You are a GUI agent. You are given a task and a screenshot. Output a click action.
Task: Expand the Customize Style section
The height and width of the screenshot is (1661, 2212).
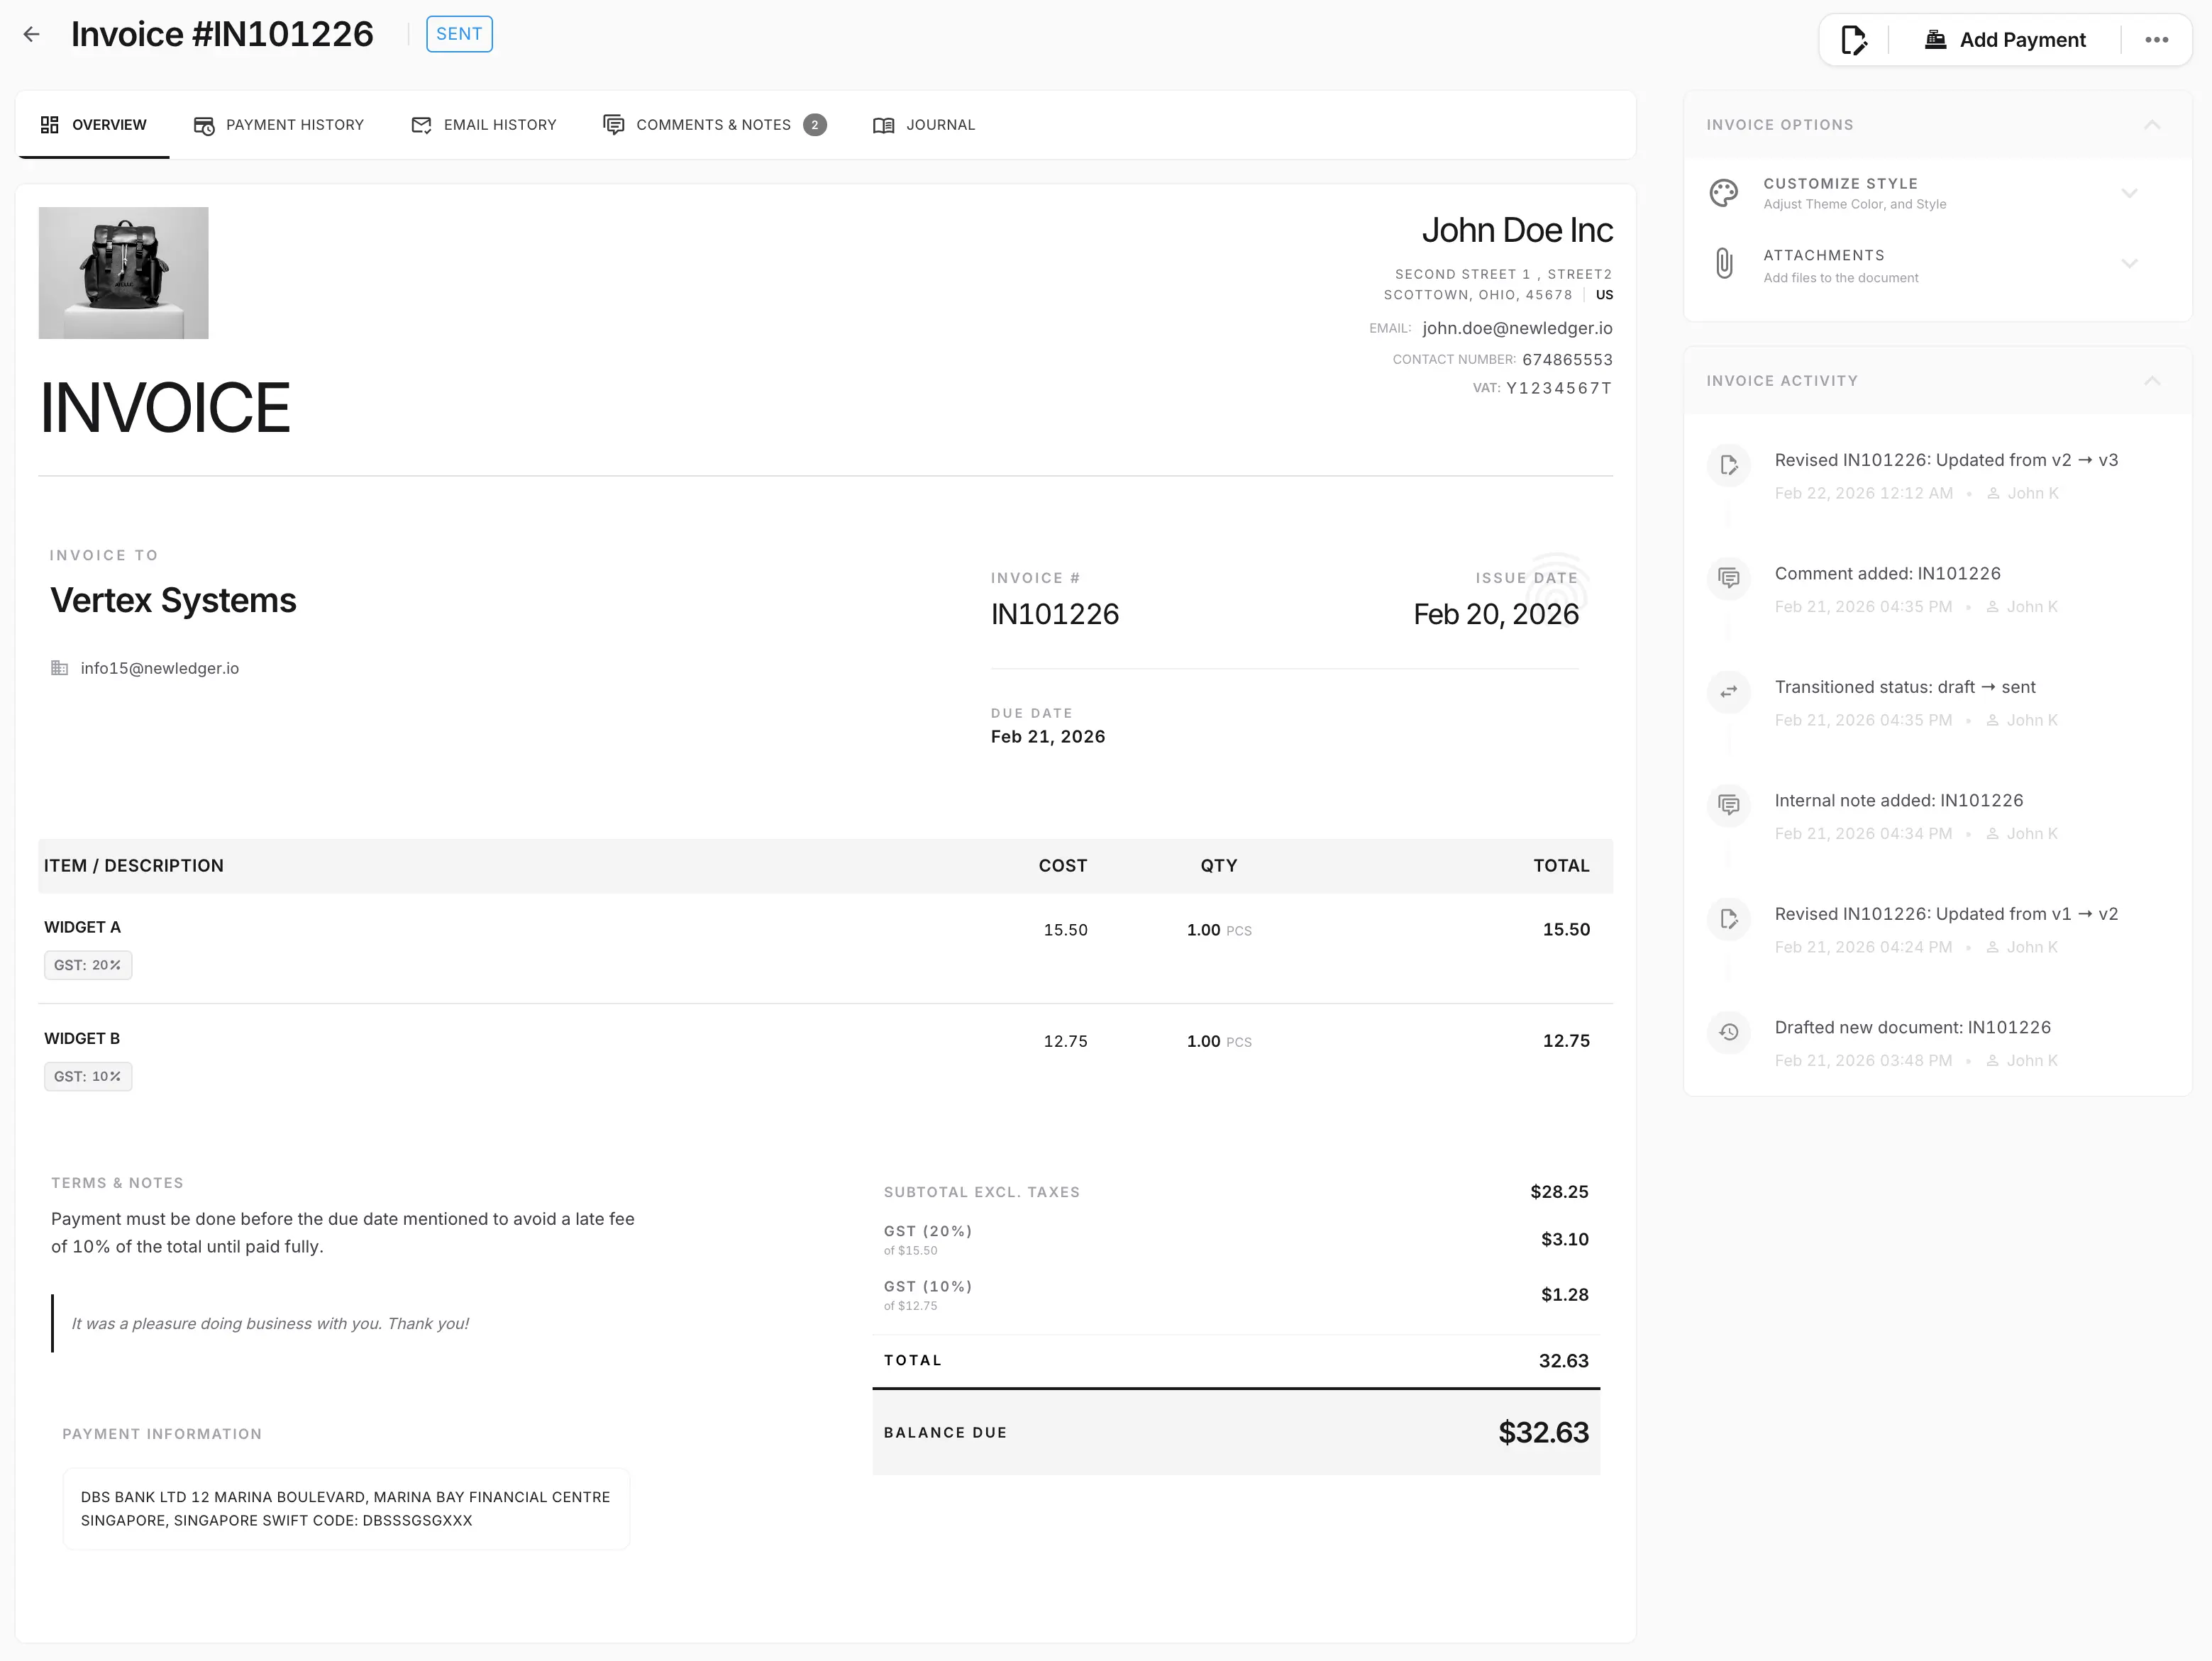(2129, 193)
